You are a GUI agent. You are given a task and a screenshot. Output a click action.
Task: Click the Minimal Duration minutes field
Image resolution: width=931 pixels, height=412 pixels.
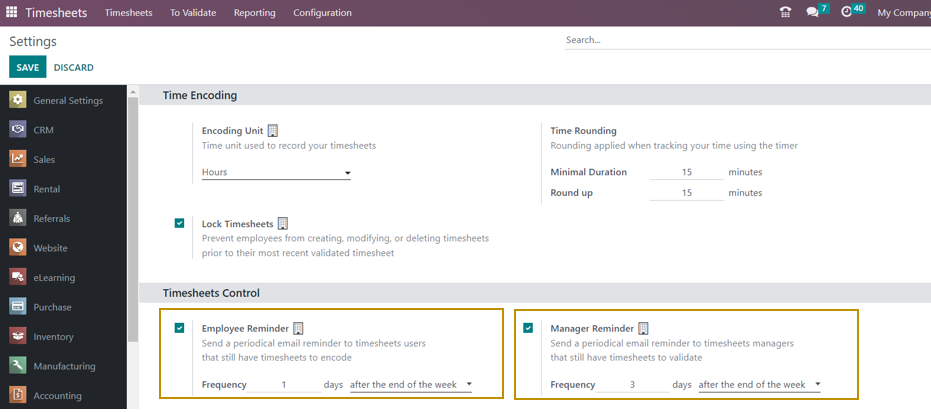(686, 172)
